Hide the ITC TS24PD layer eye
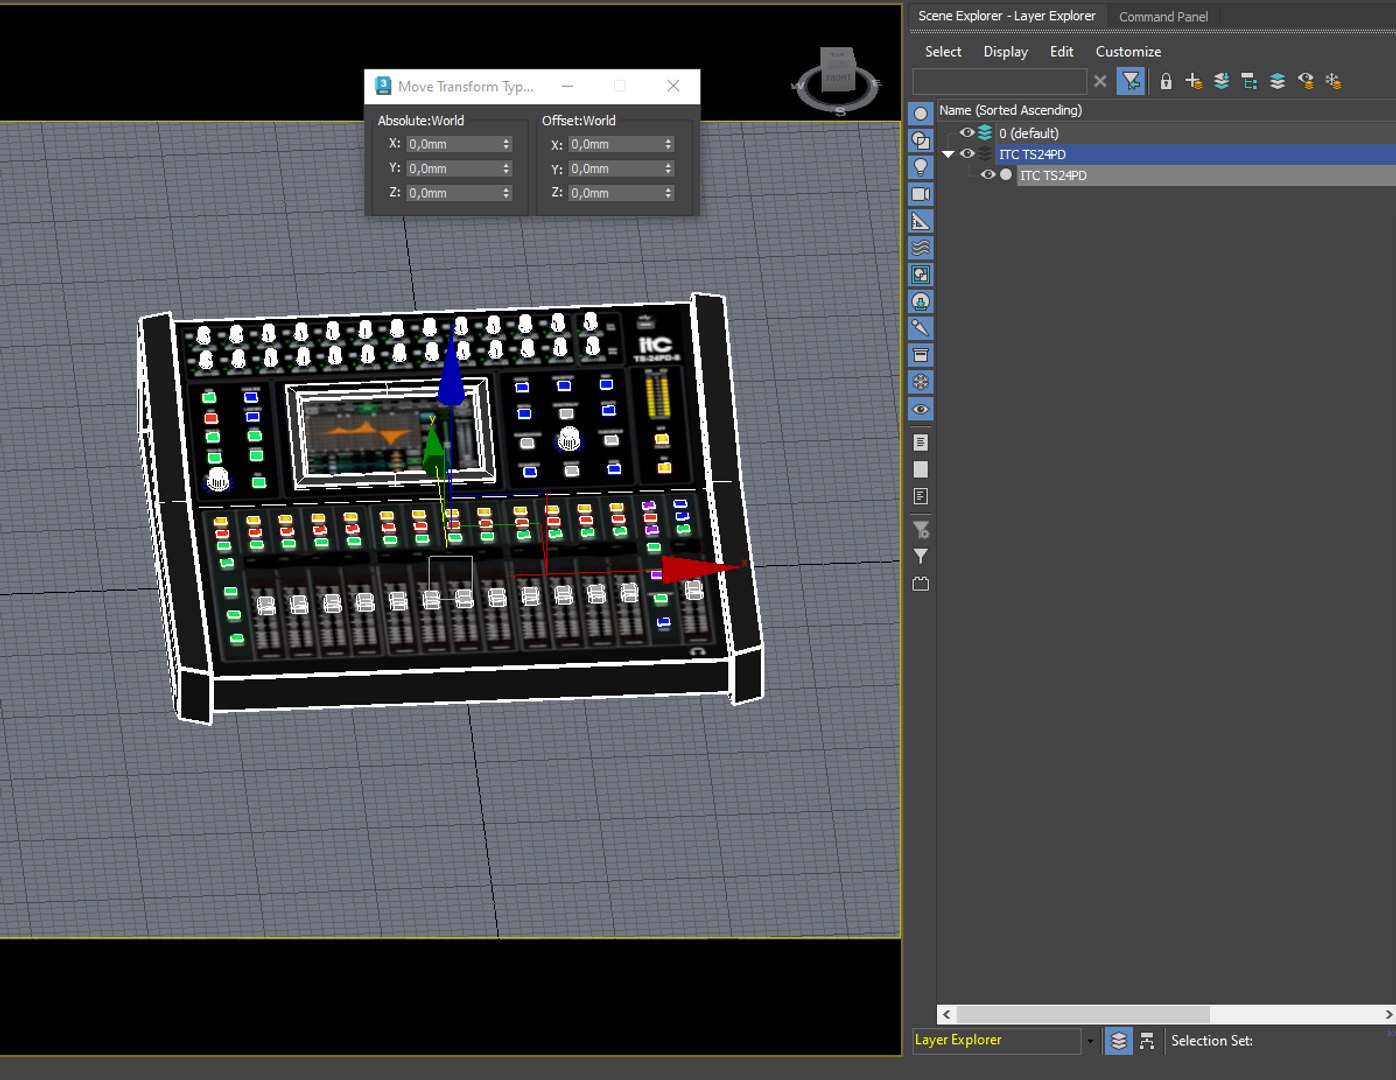1396x1080 pixels. pyautogui.click(x=967, y=154)
